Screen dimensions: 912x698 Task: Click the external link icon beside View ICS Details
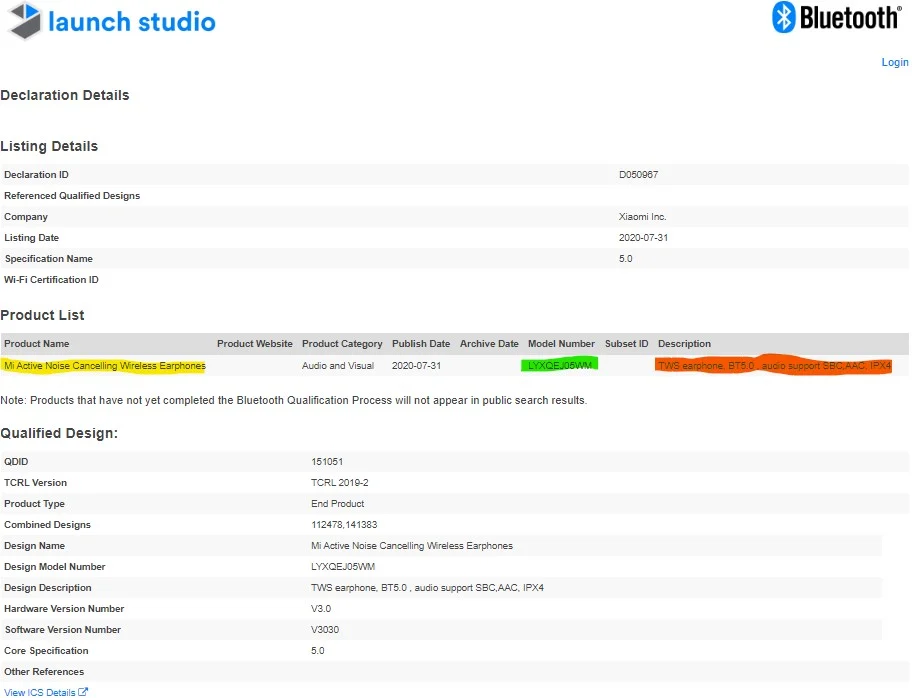(83, 692)
